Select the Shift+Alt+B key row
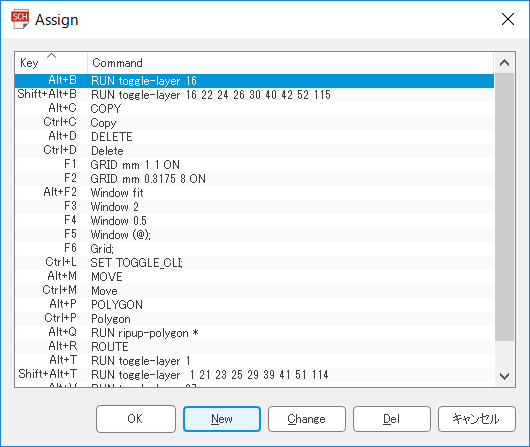 254,95
